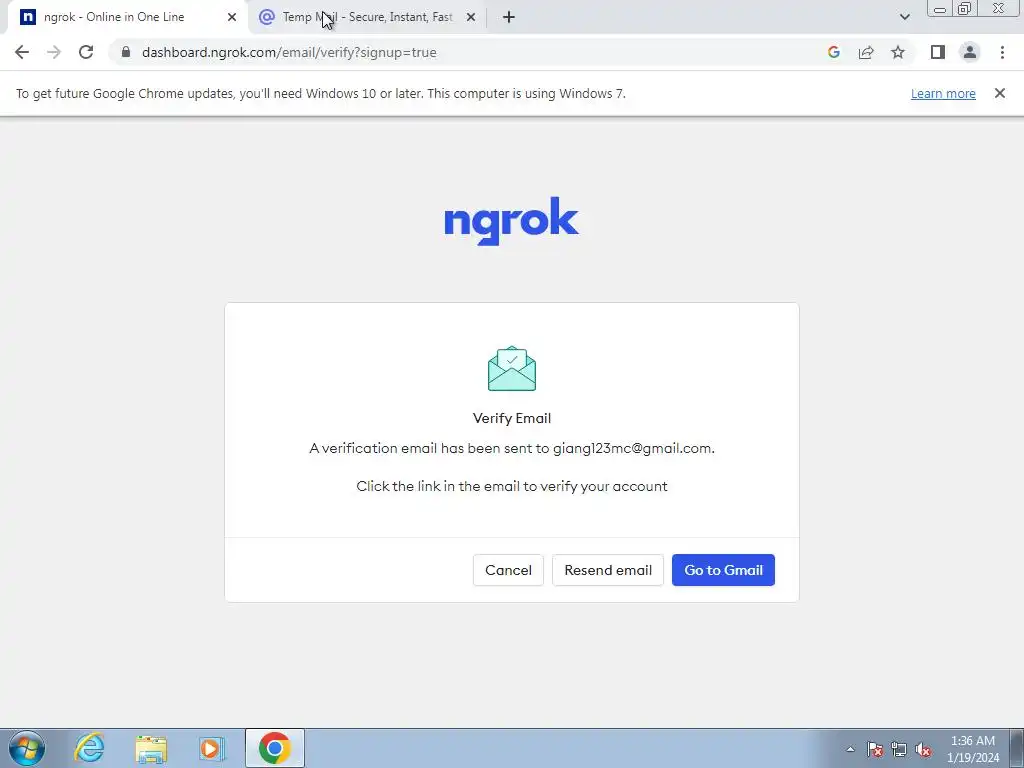
Task: Click Resend email
Action: point(608,570)
